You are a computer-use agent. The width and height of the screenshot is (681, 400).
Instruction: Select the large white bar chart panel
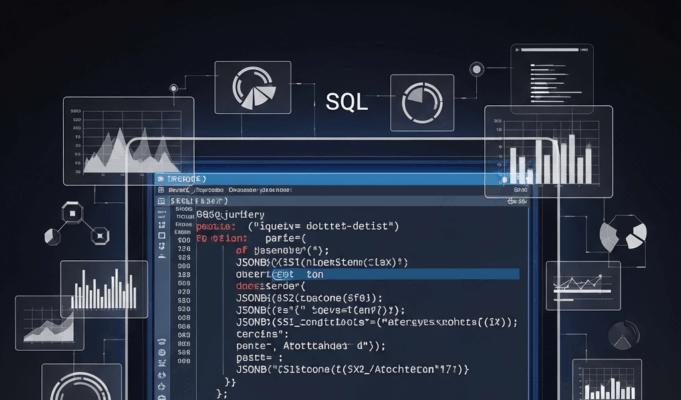[549, 151]
